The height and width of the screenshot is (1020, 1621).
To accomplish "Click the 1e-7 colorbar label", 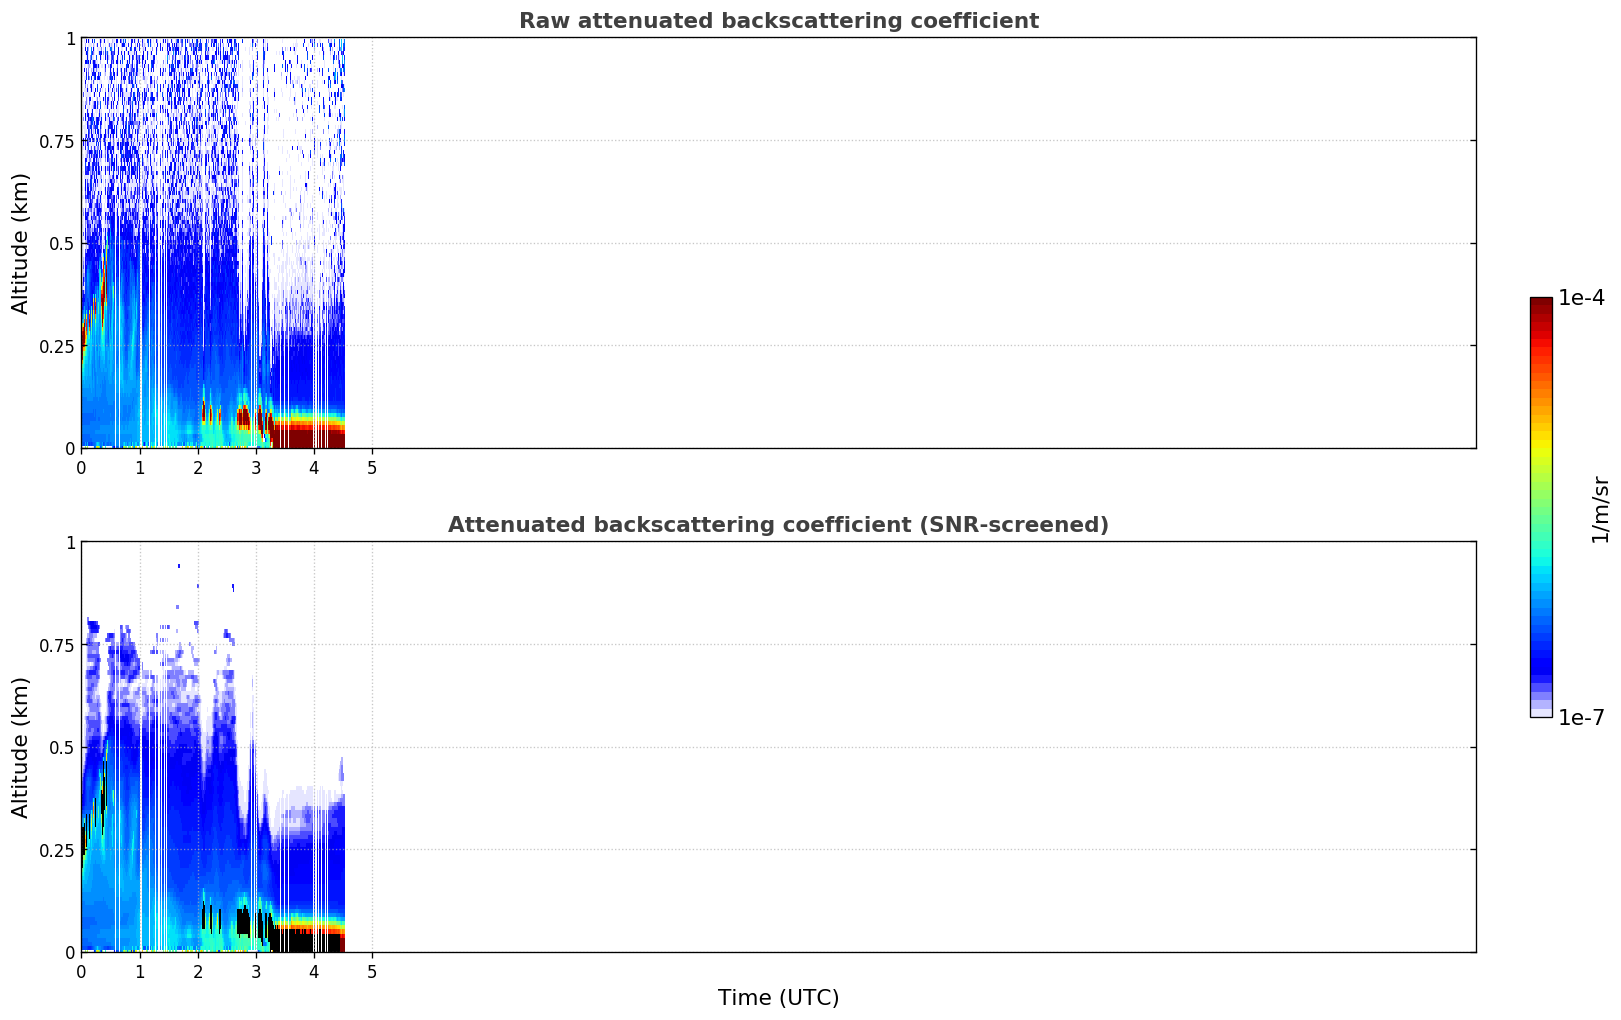I will pyautogui.click(x=1581, y=718).
